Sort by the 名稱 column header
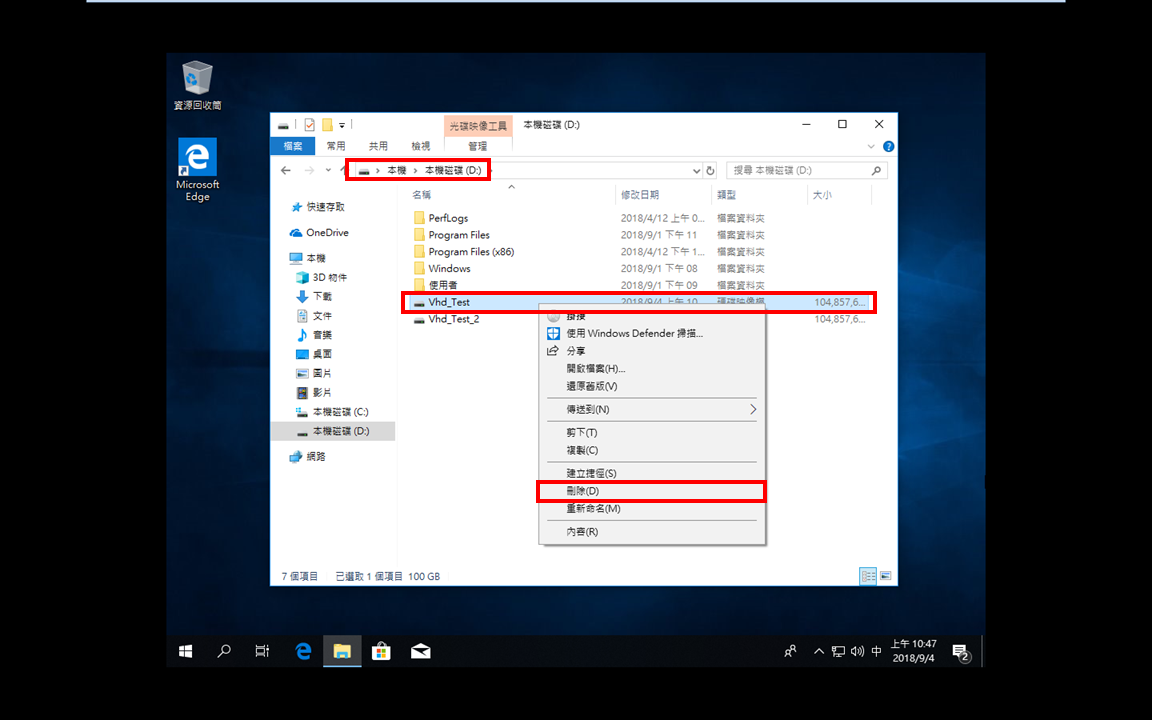The image size is (1152, 720). click(x=422, y=195)
